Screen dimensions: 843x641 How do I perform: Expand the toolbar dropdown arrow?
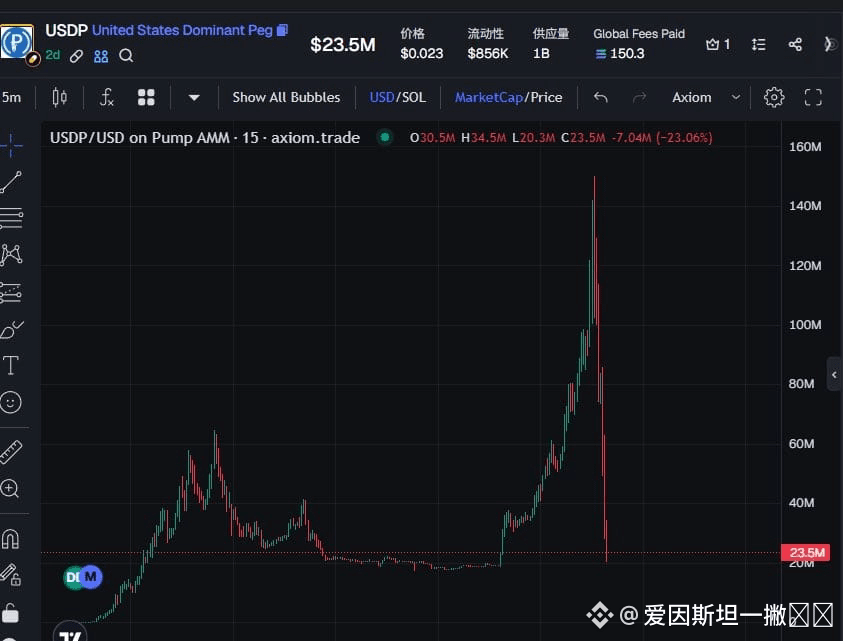(x=194, y=98)
